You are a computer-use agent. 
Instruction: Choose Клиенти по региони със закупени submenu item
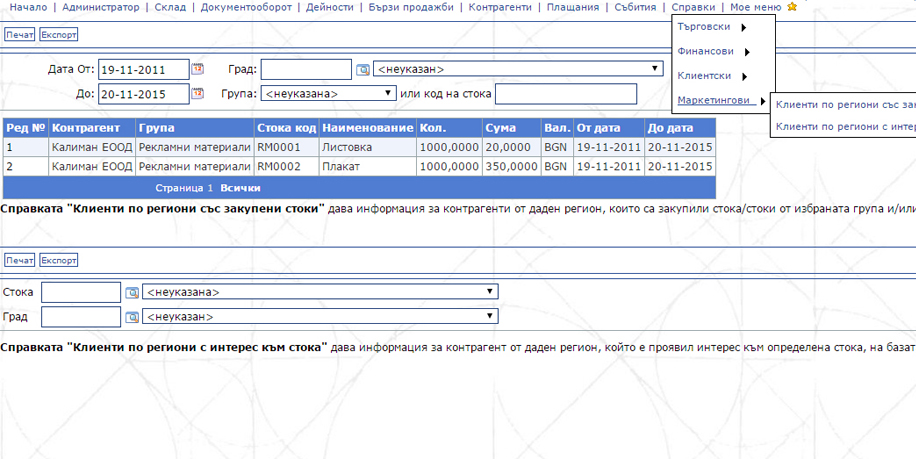(x=845, y=105)
